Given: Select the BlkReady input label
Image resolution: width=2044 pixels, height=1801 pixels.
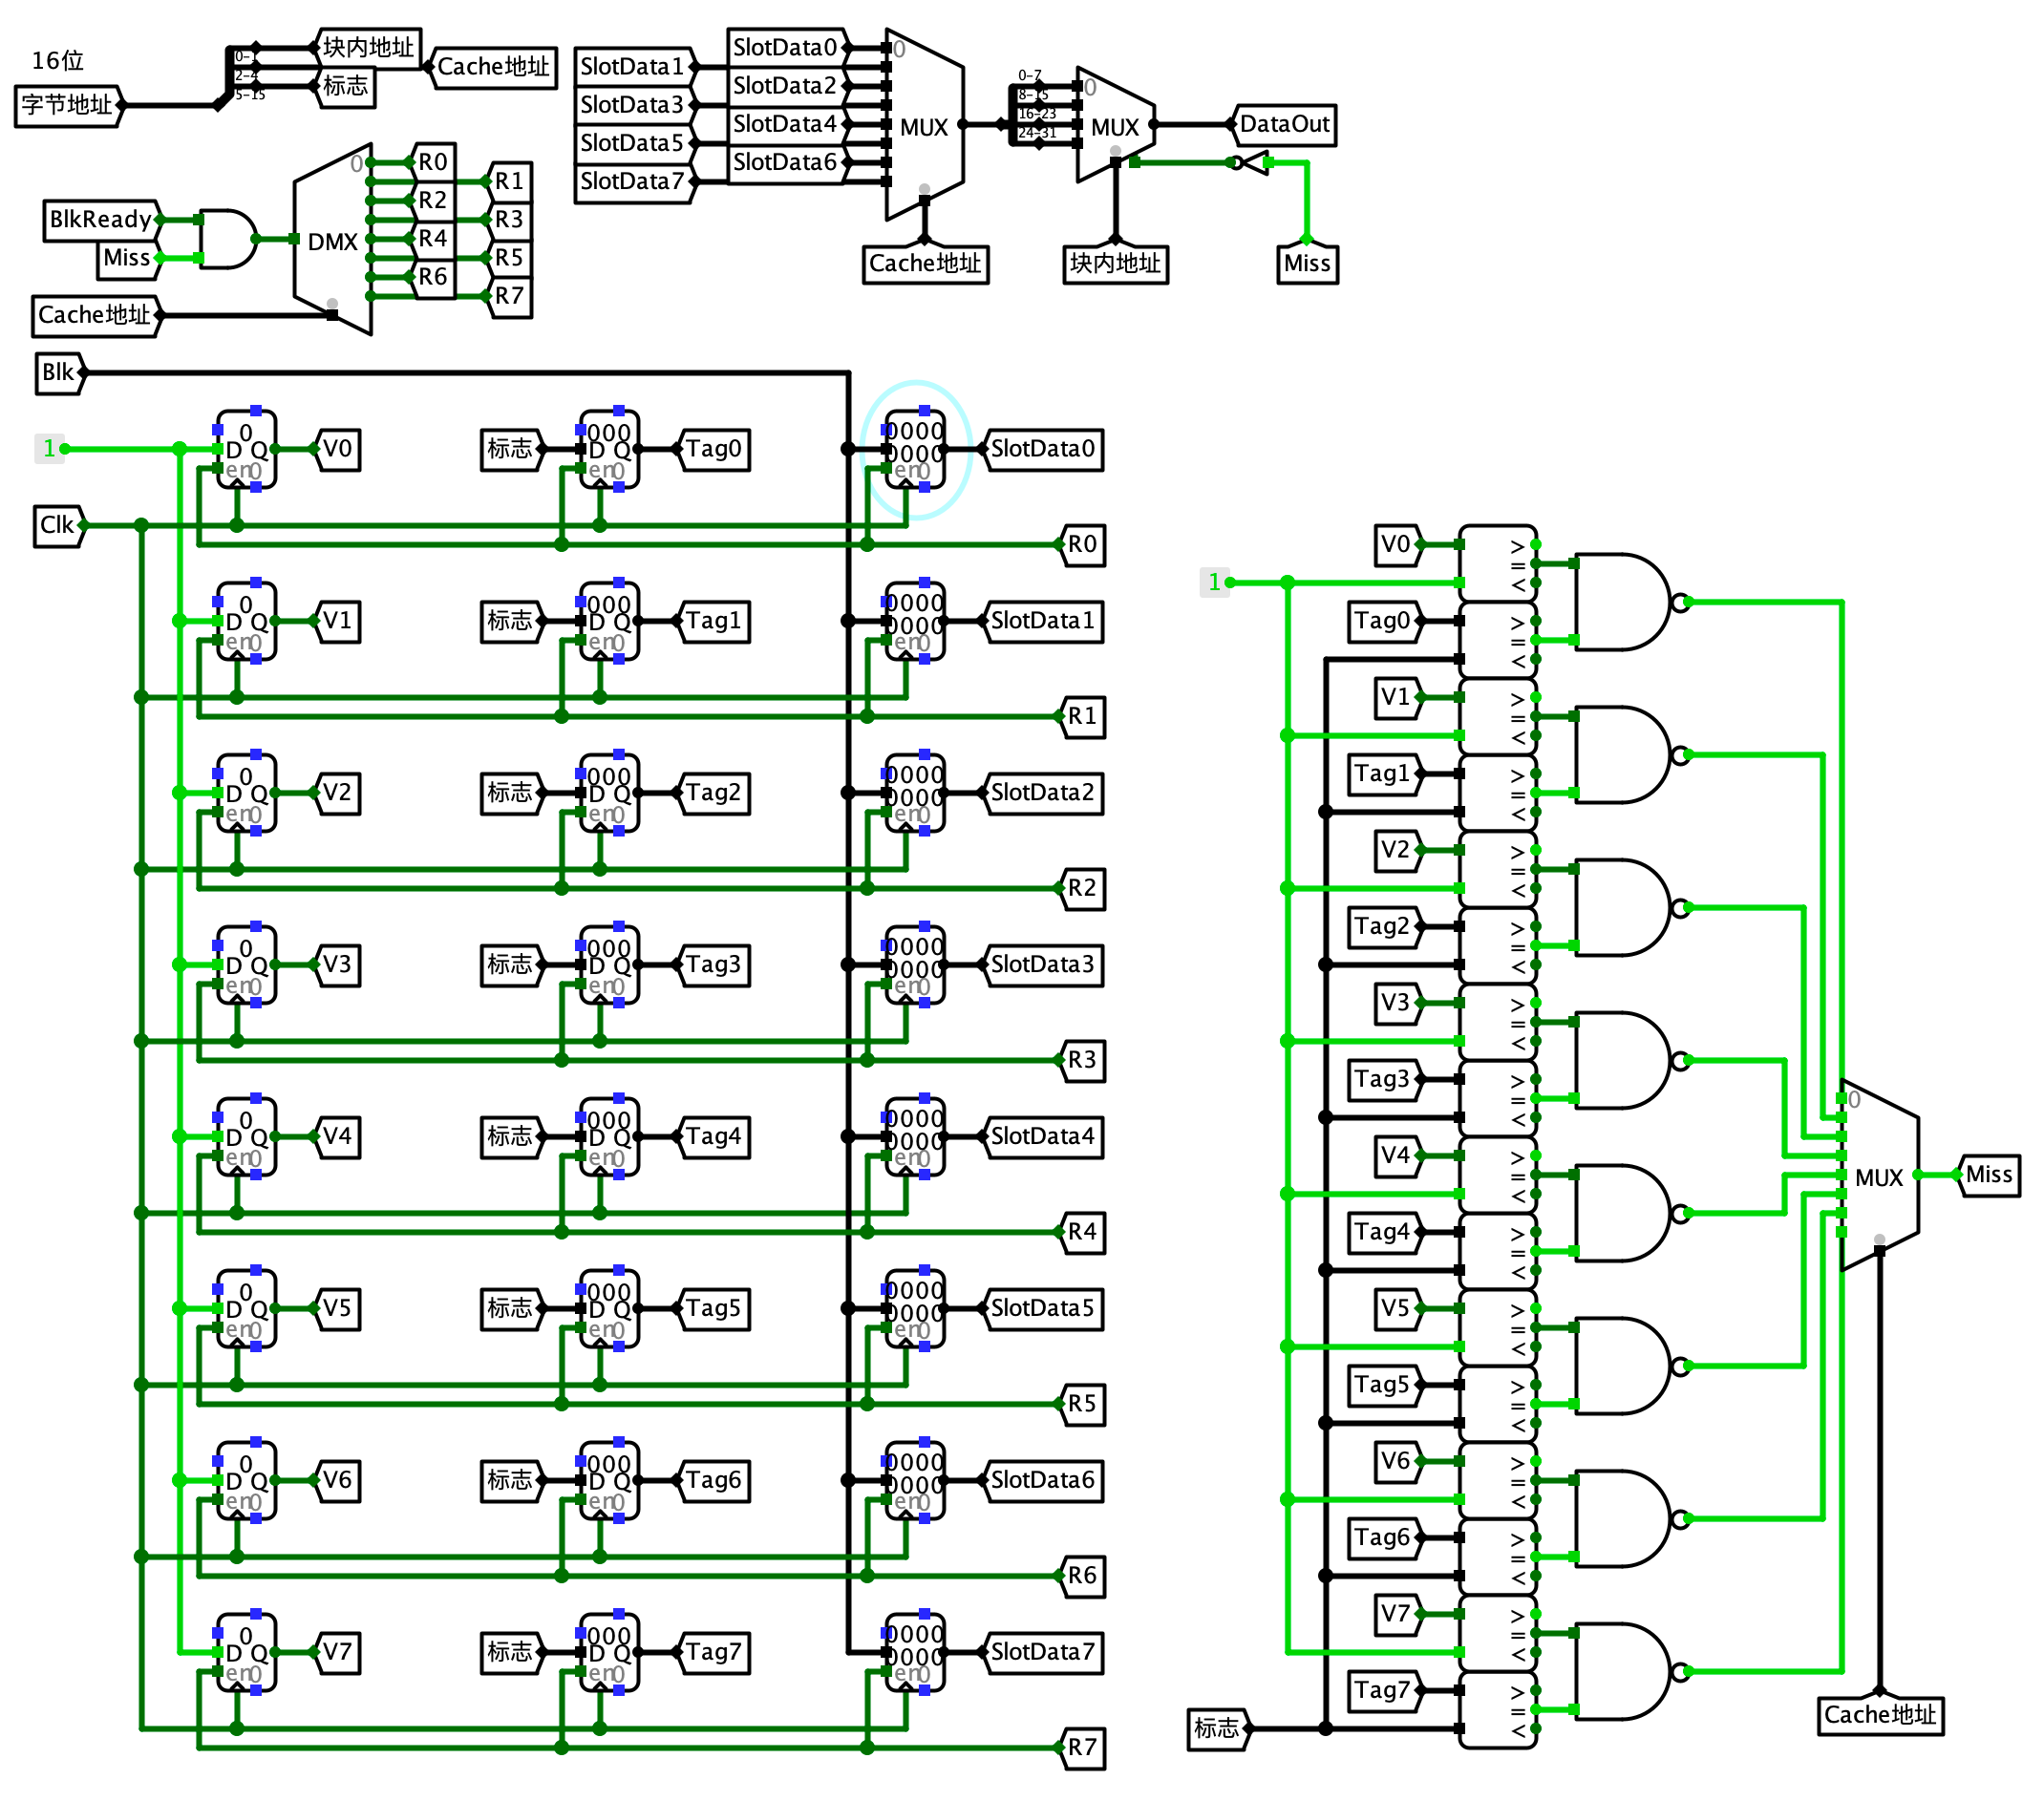Looking at the screenshot, I should coord(98,219).
